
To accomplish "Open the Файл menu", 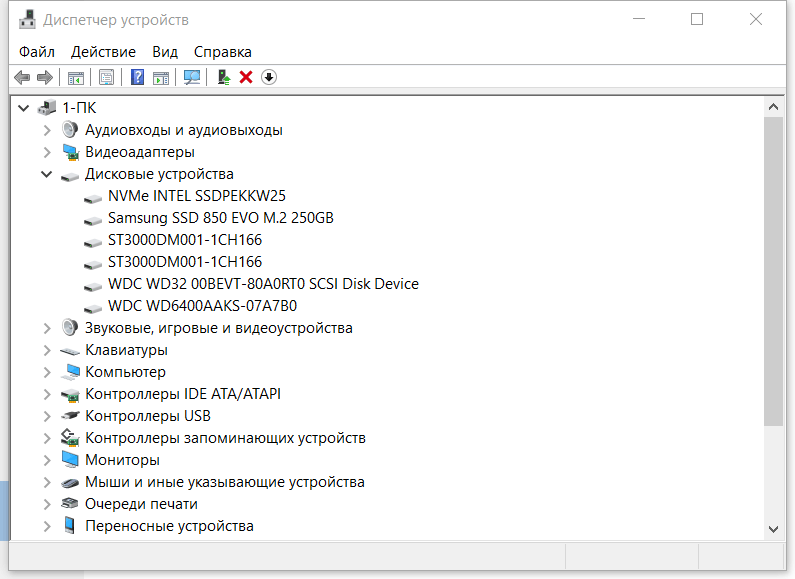I will click(x=37, y=52).
